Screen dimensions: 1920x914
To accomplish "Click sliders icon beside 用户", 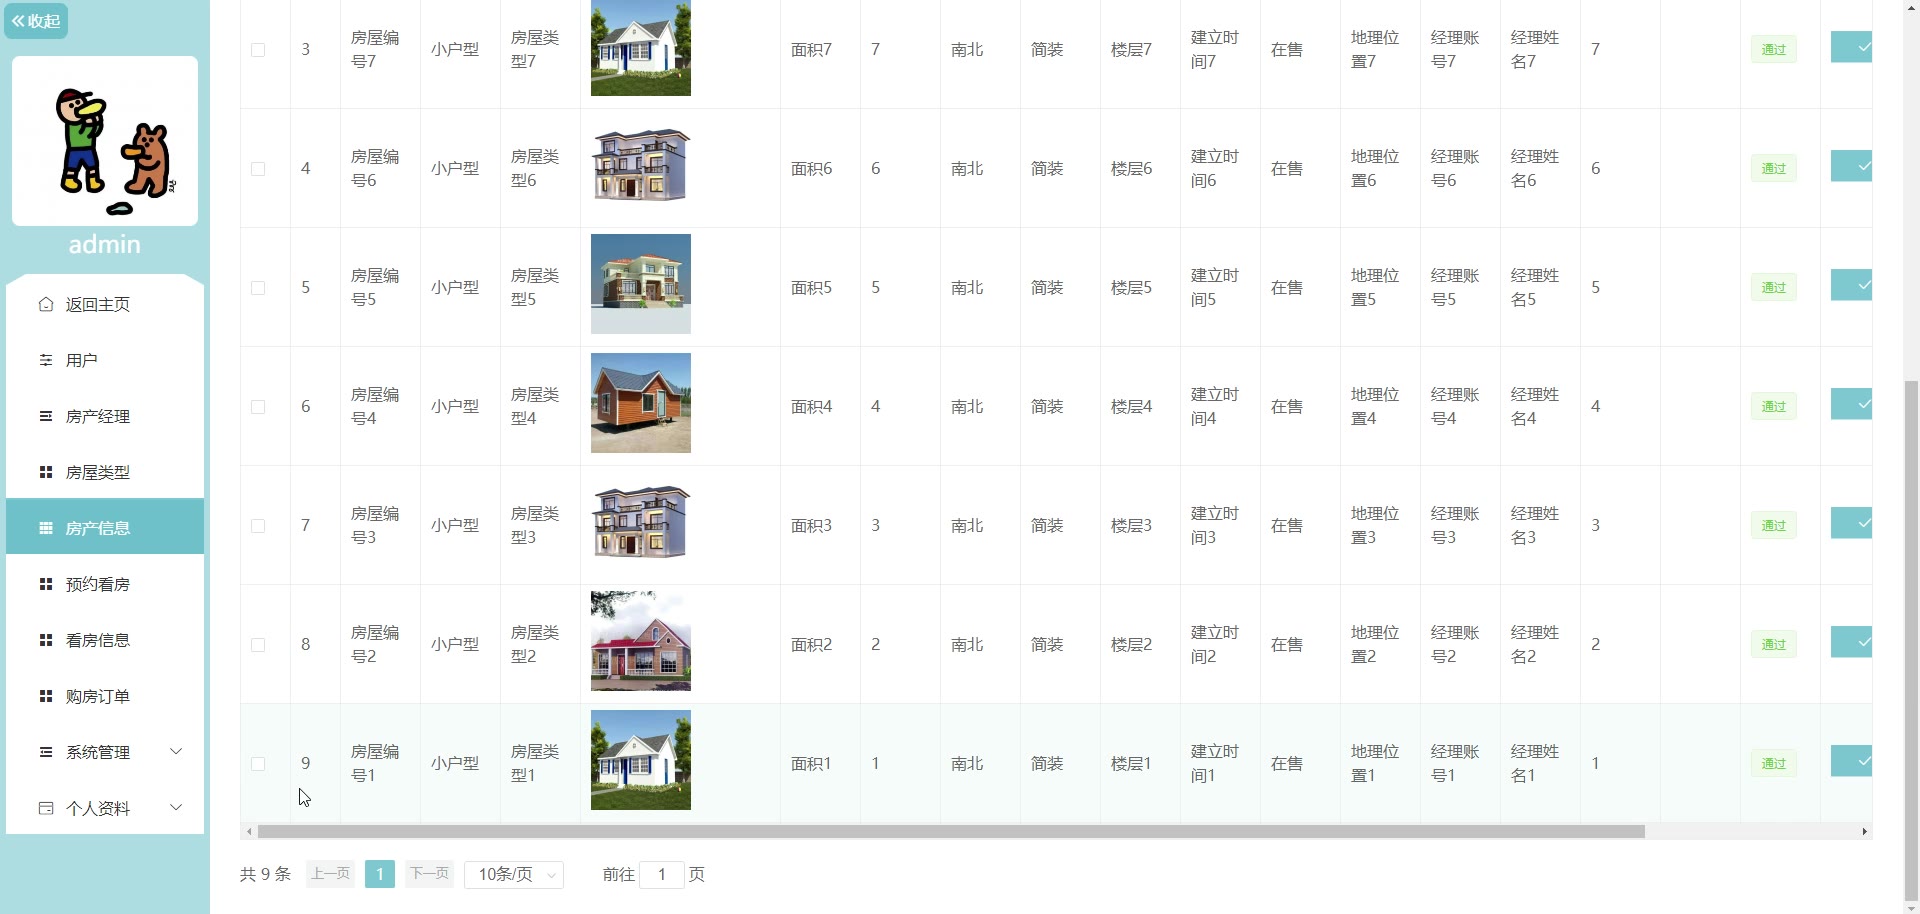I will pos(46,360).
